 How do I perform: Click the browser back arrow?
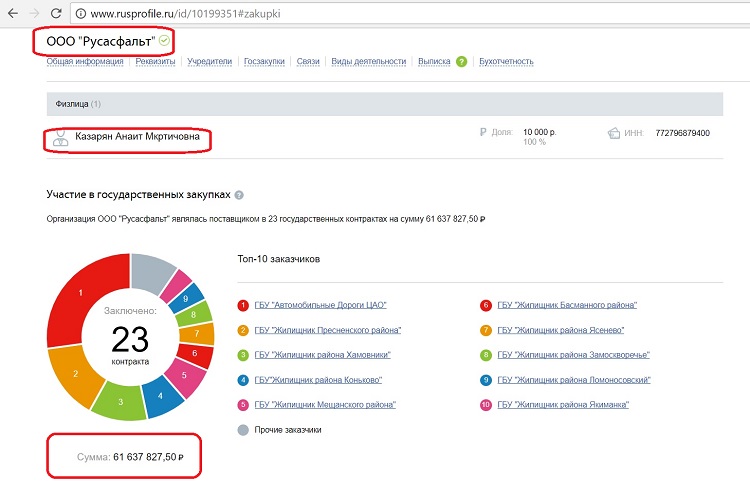[13, 13]
